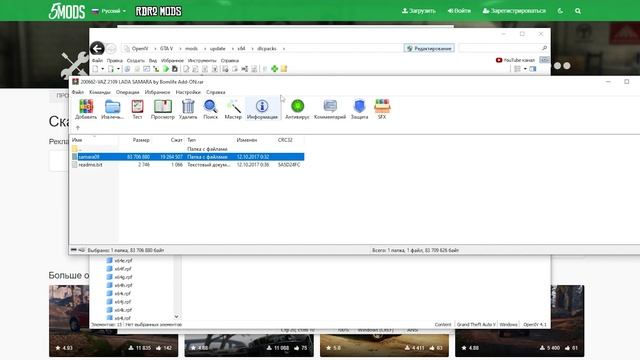Click the Загрузить upload link
Viewport: 640px width, 360px height.
pos(419,11)
